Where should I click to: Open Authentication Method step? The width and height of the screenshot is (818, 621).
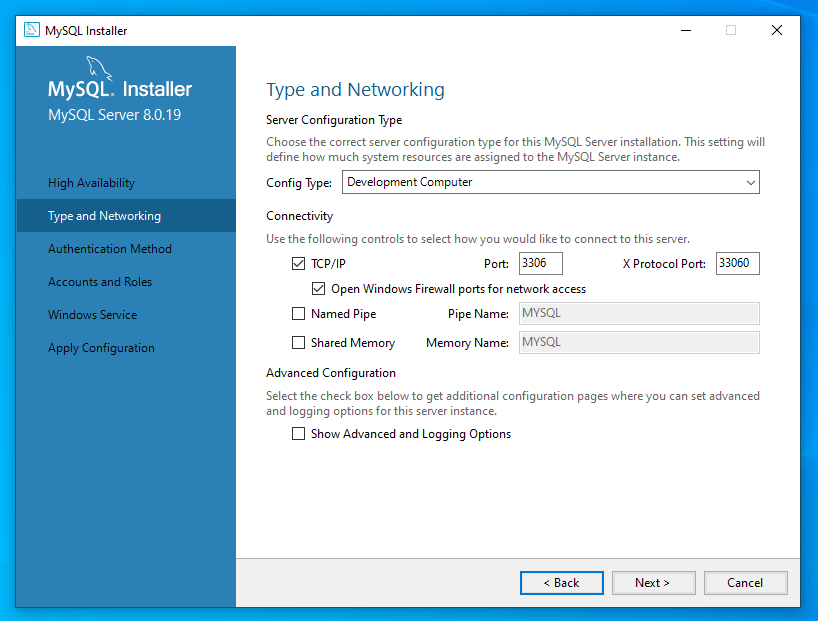click(110, 249)
